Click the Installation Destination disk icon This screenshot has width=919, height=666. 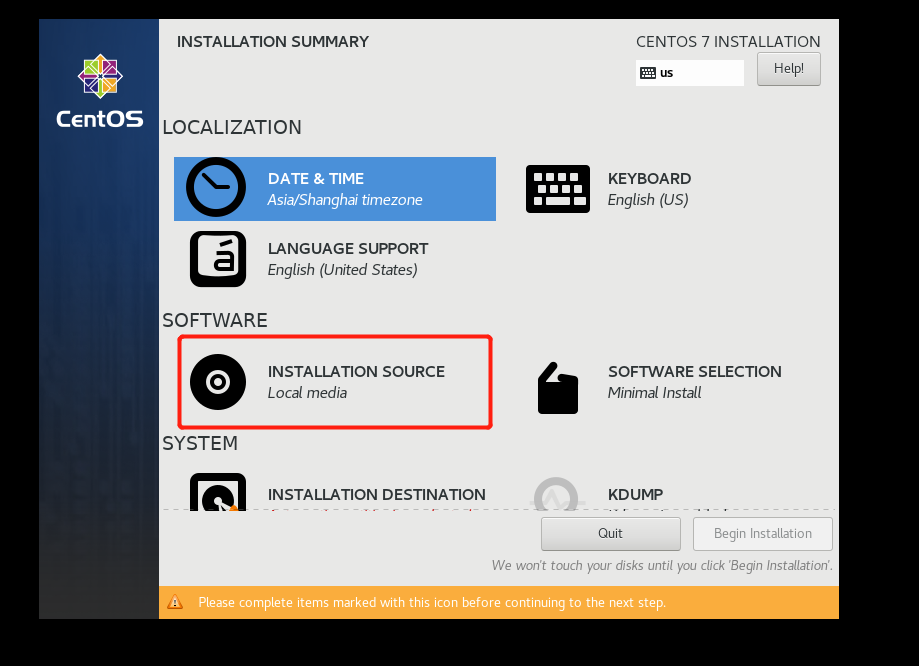pos(217,492)
